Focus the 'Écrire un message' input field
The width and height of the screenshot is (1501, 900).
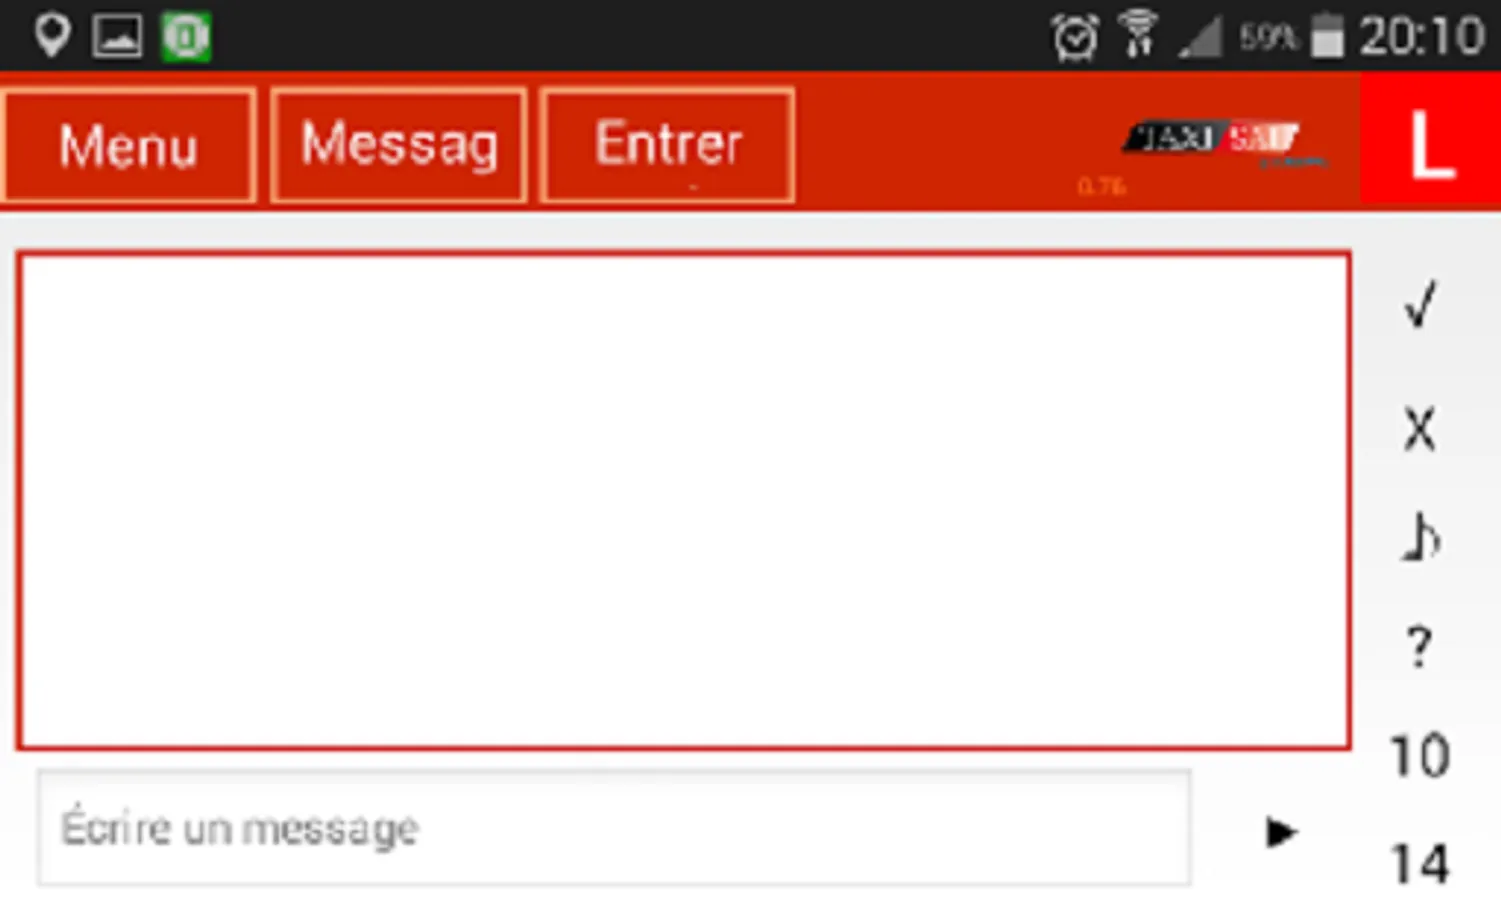[614, 828]
